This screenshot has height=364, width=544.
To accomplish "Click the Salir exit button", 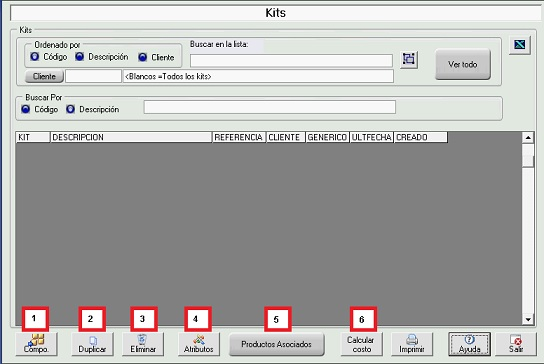I will (516, 344).
